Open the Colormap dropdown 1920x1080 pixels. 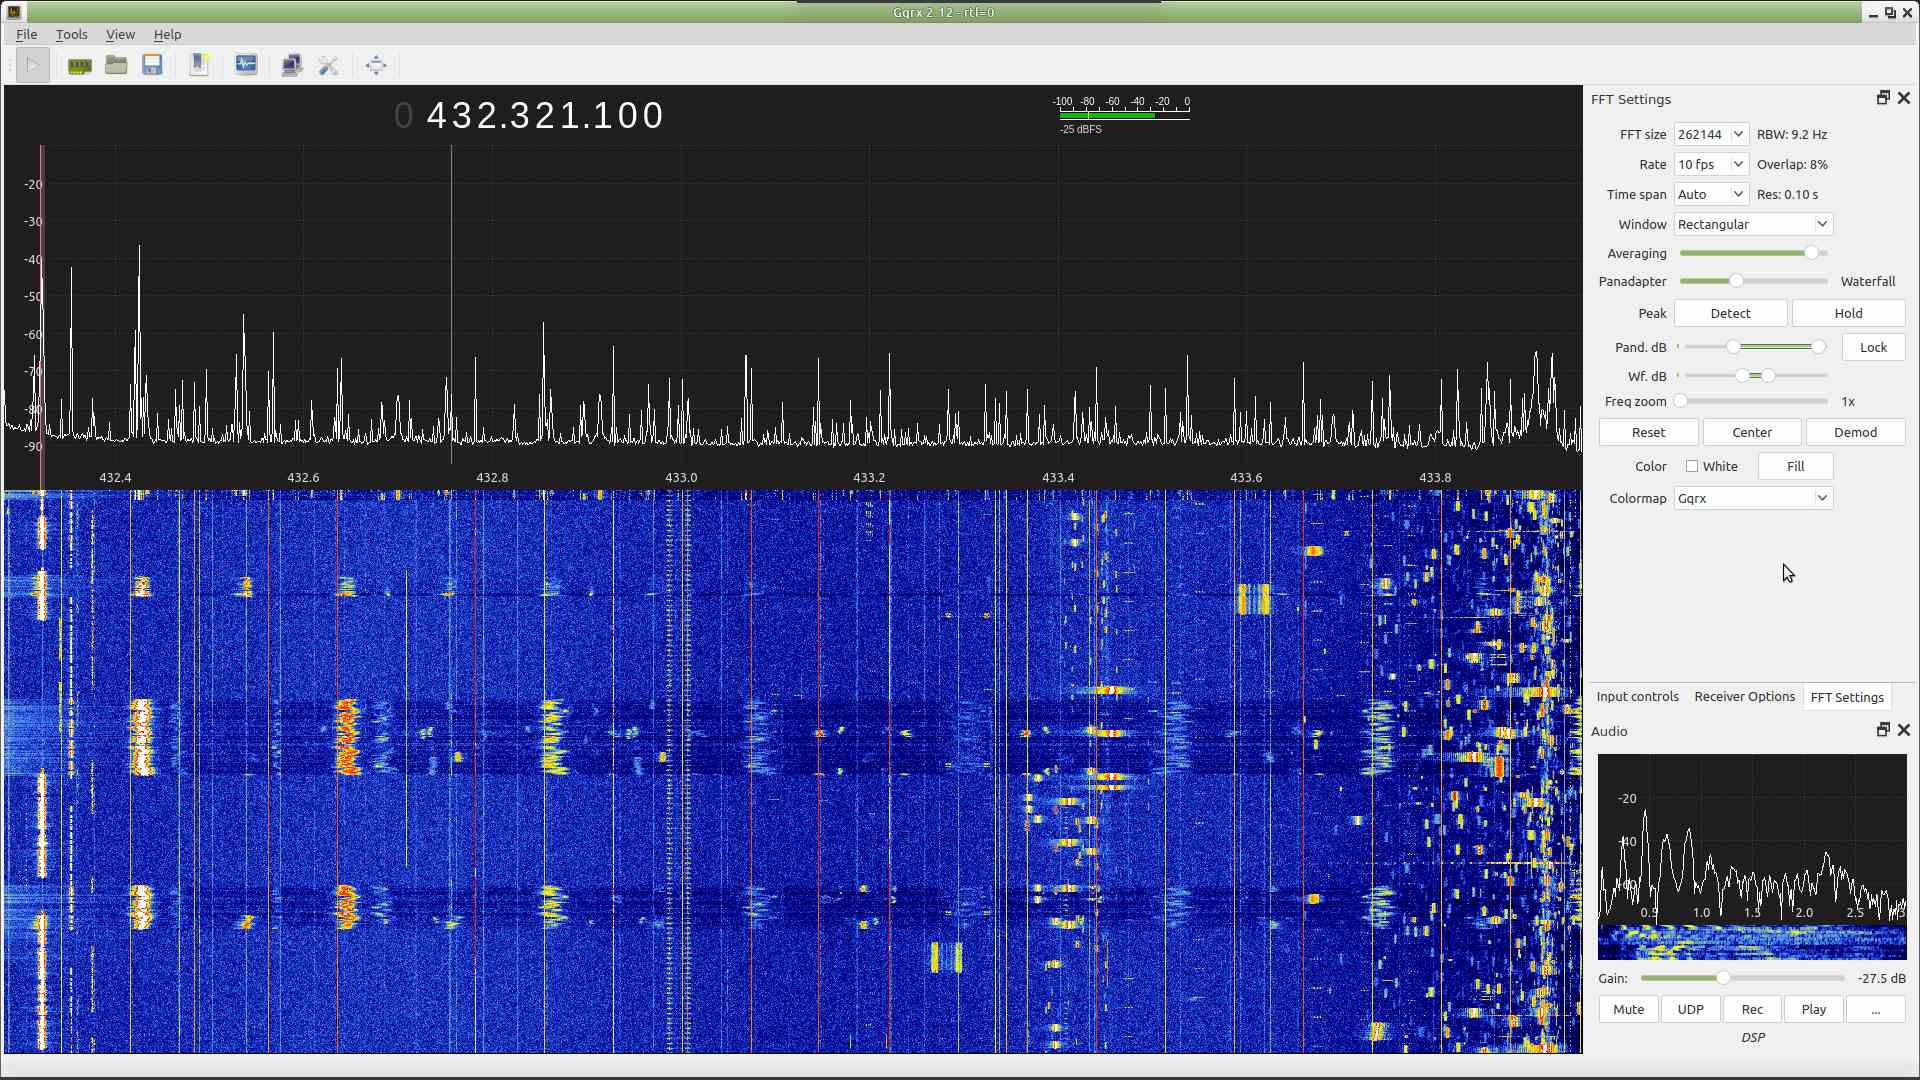pyautogui.click(x=1752, y=499)
